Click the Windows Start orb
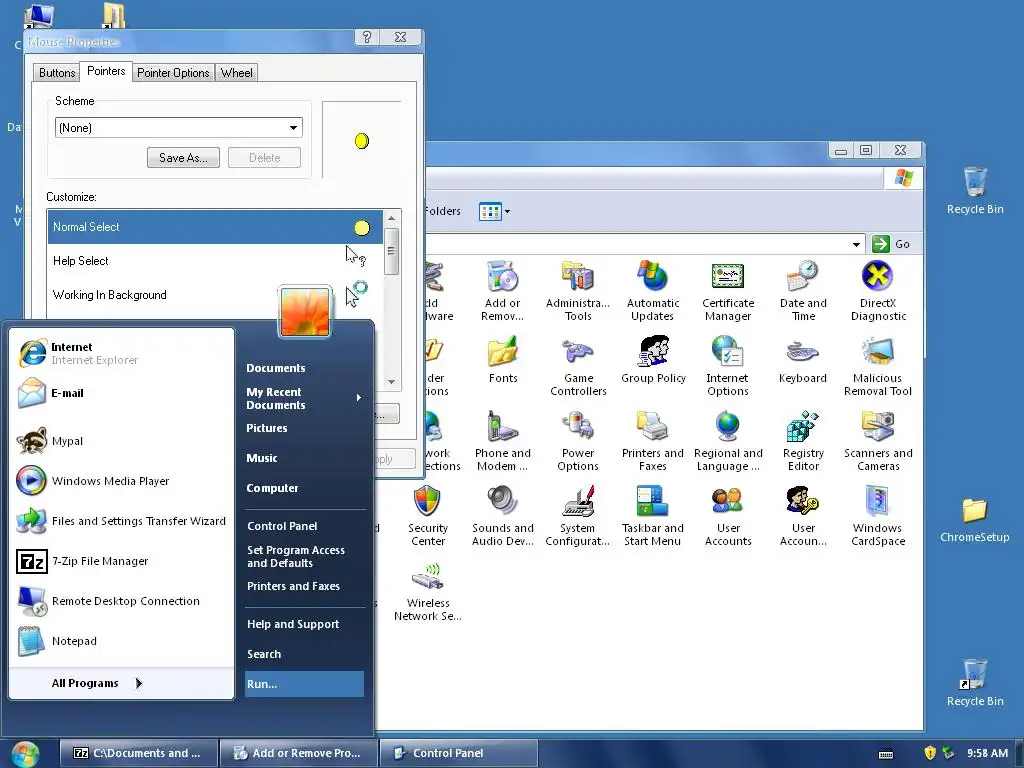1024x768 pixels. (x=25, y=753)
